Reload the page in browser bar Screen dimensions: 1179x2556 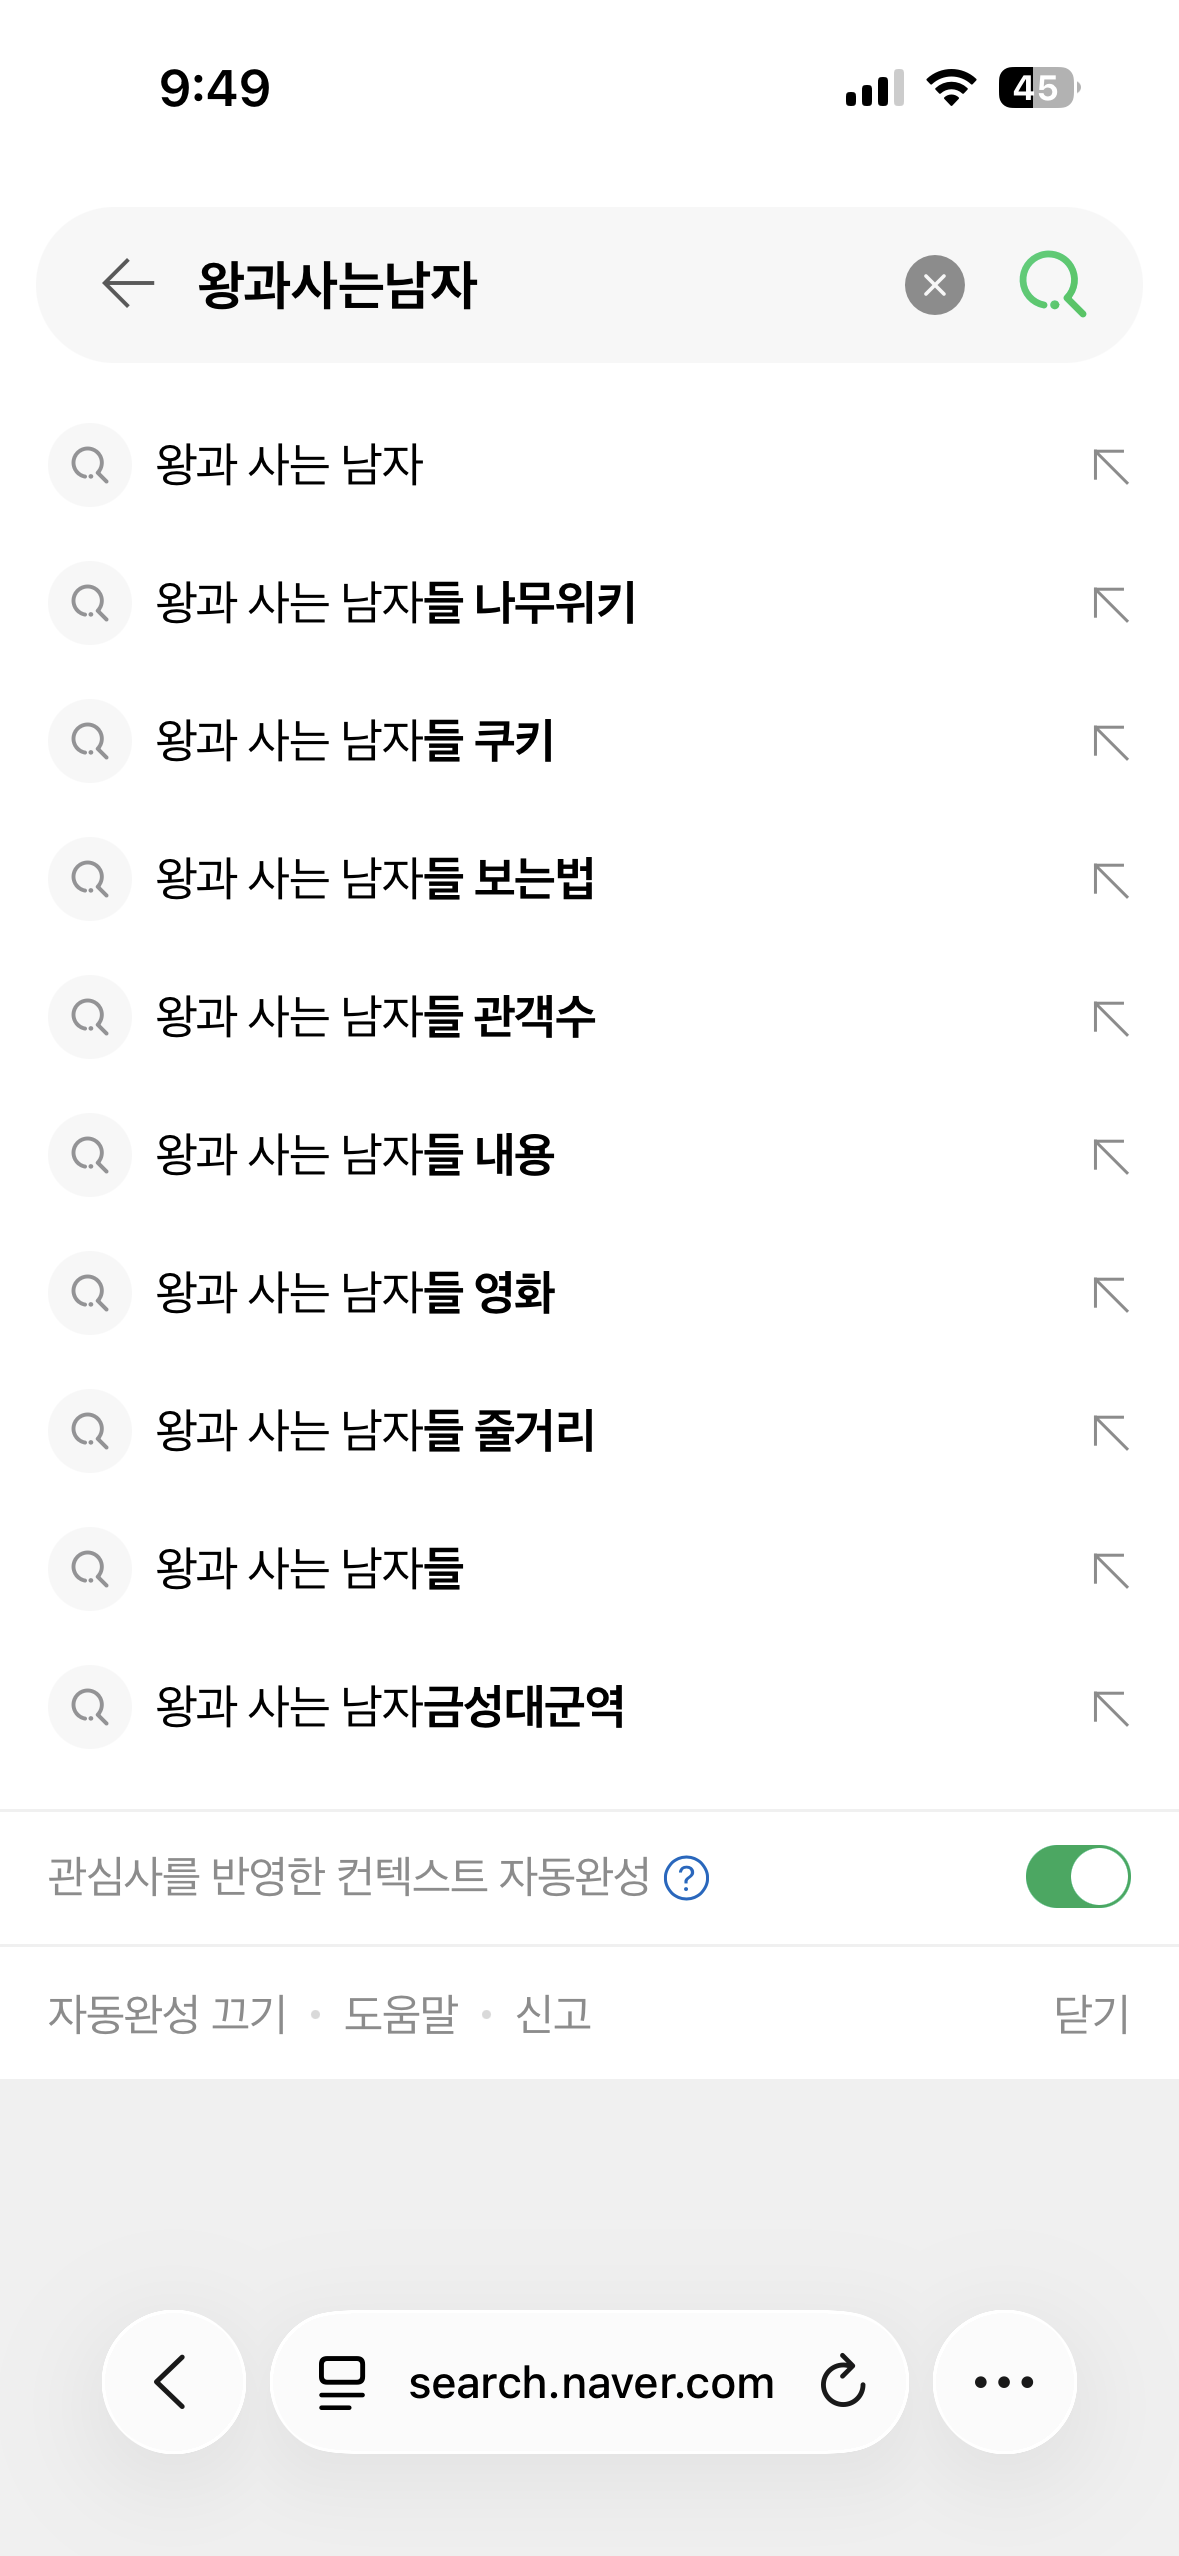point(842,2382)
